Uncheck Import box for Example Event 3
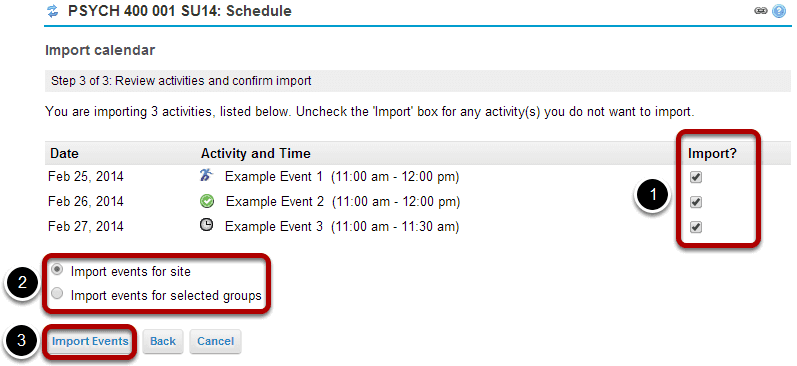The image size is (797, 366). point(696,227)
